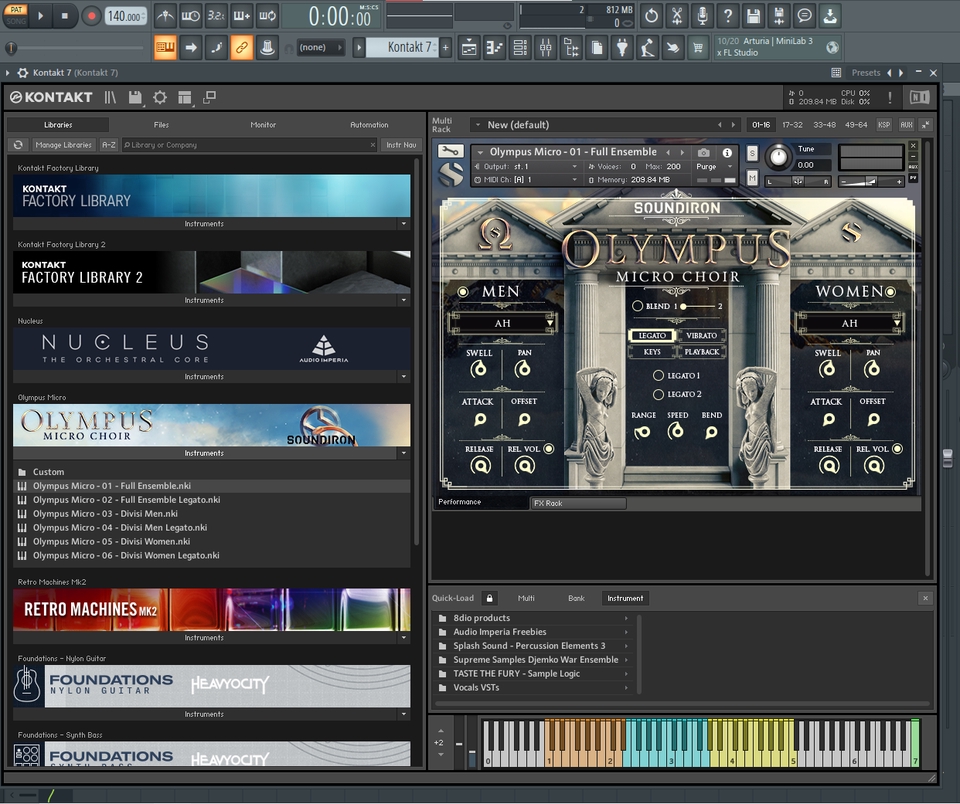Click the Instr Nav button
Viewport: 960px width, 804px height.
click(x=401, y=145)
